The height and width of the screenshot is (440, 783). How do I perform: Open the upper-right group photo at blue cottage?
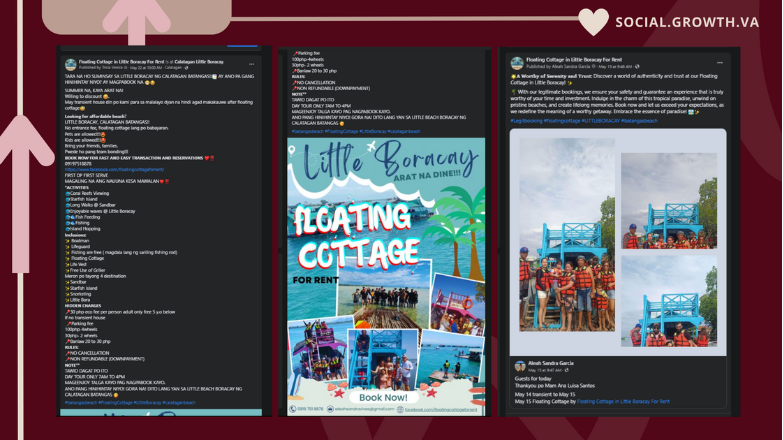click(669, 201)
